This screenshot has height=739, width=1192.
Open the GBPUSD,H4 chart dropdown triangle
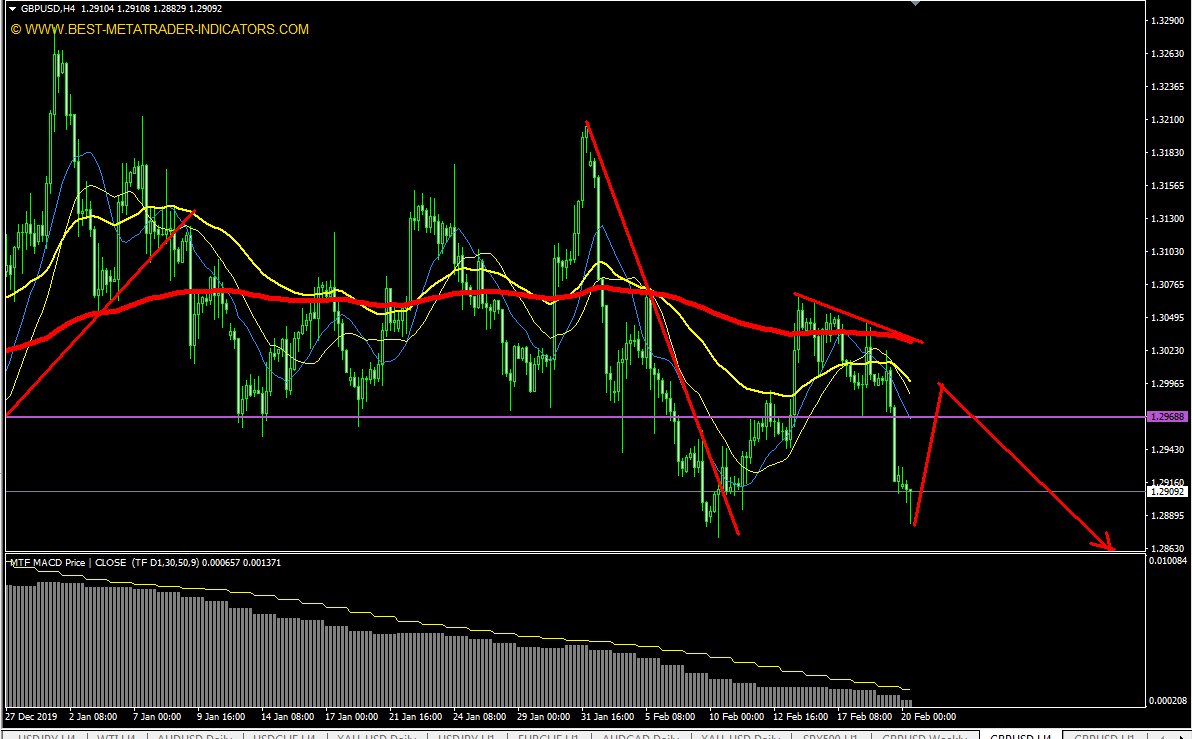point(12,8)
